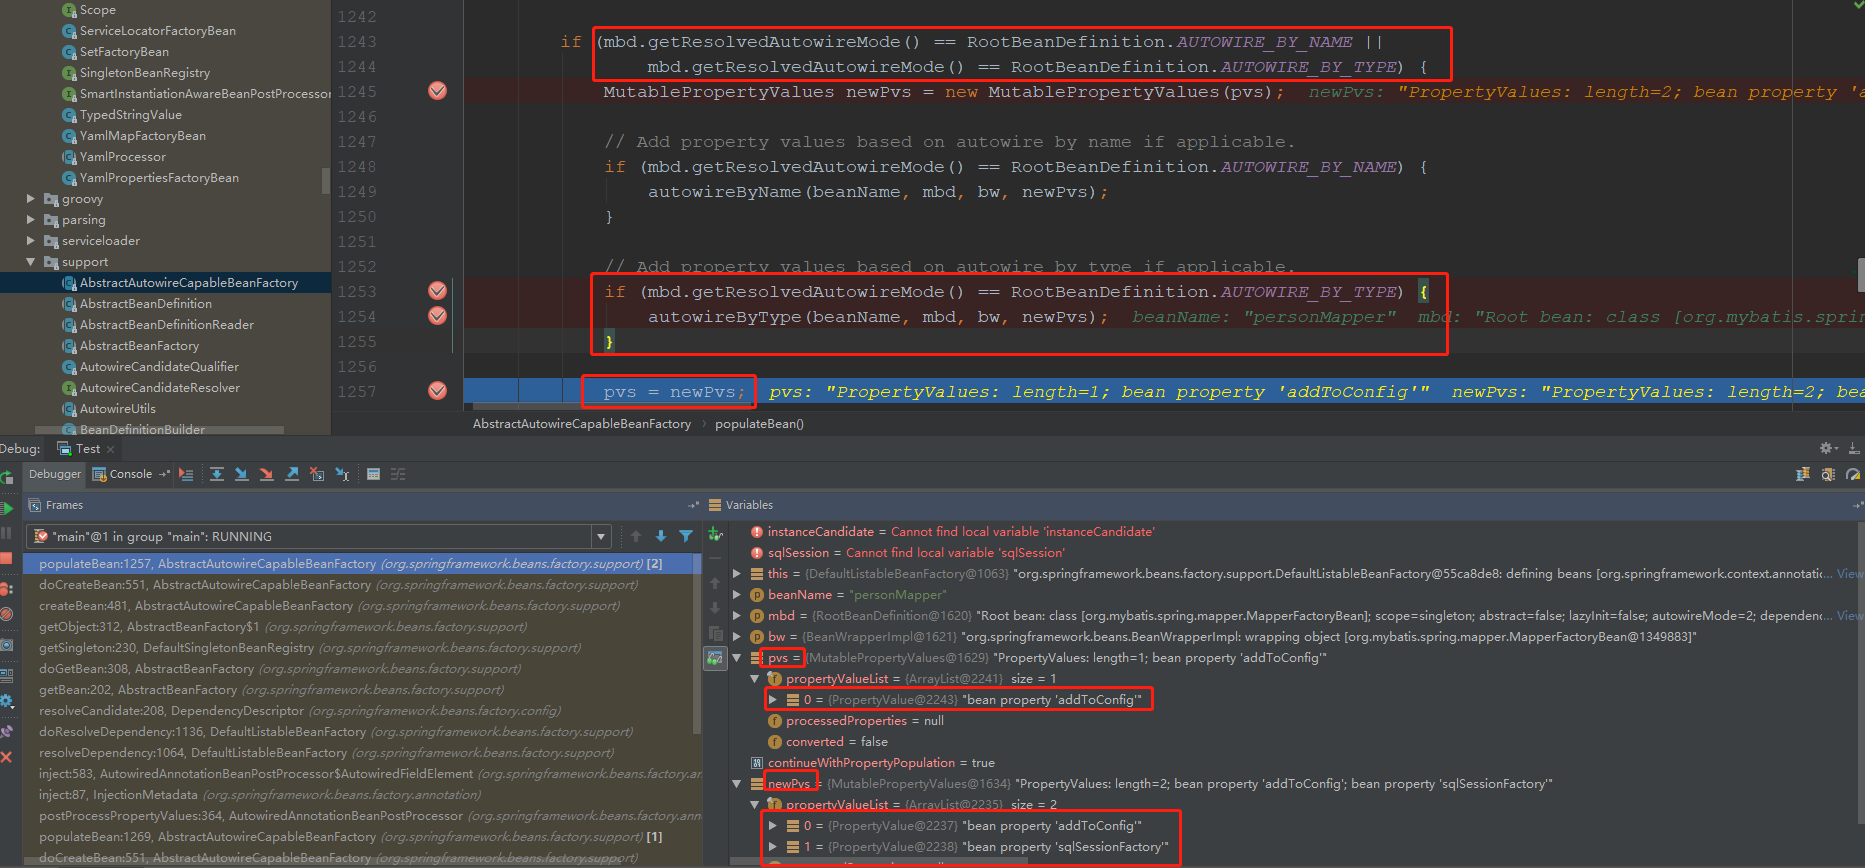Expand the parsing package folder
1865x868 pixels.
pos(31,220)
